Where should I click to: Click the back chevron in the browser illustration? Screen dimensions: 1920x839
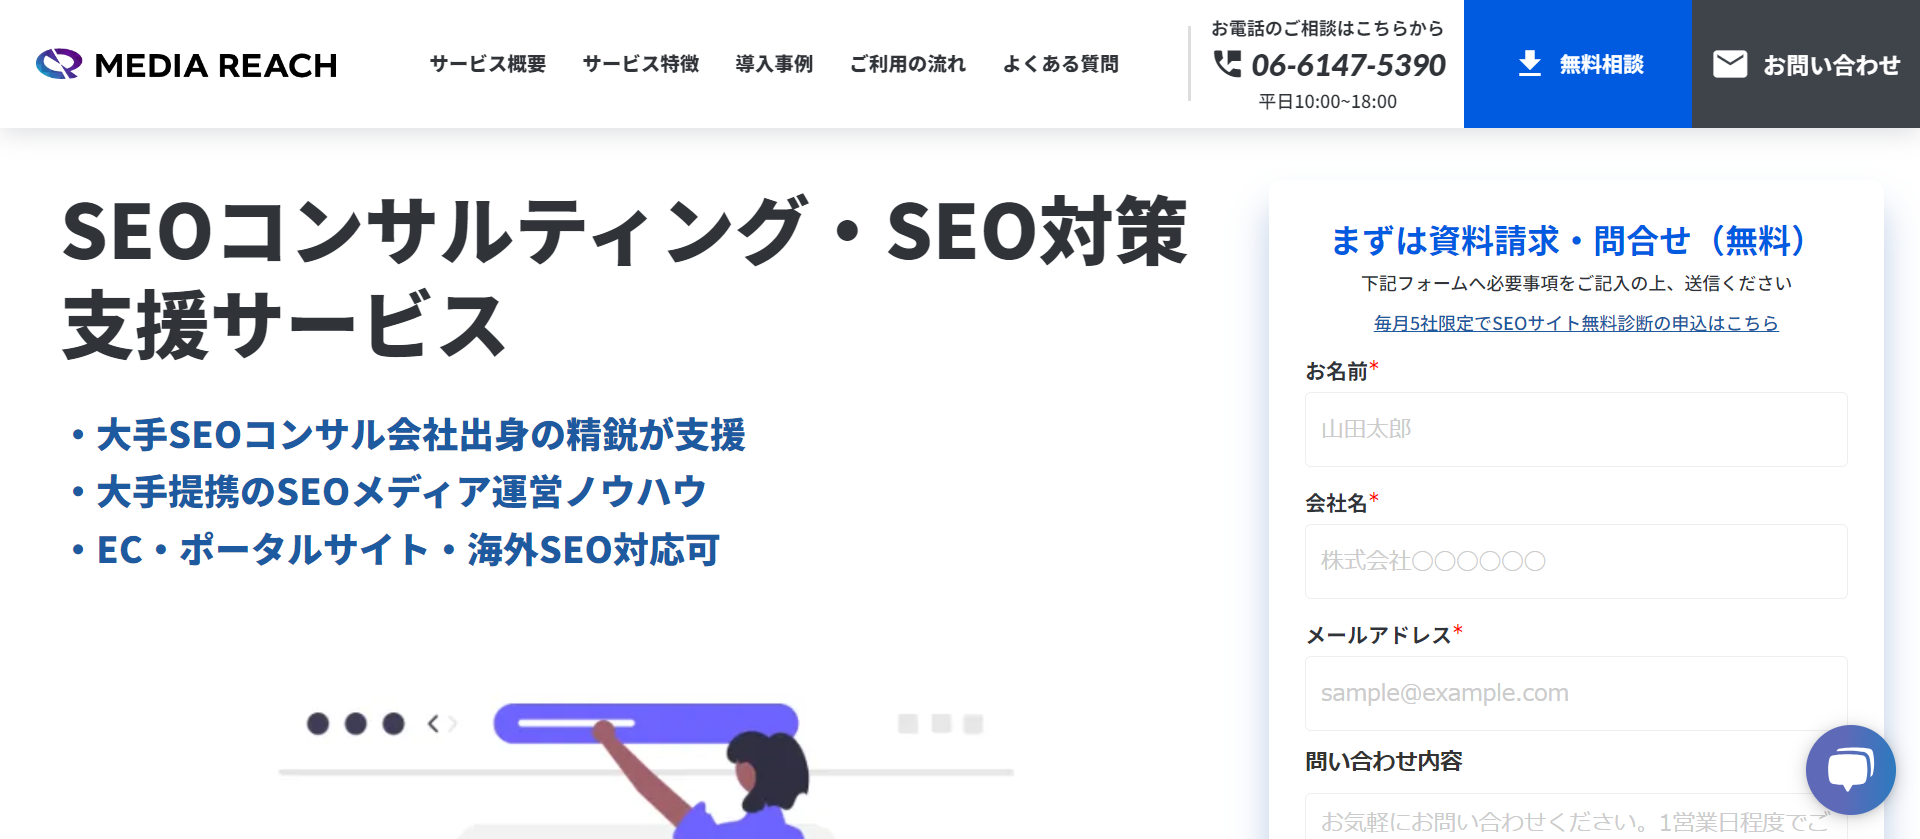(x=433, y=723)
